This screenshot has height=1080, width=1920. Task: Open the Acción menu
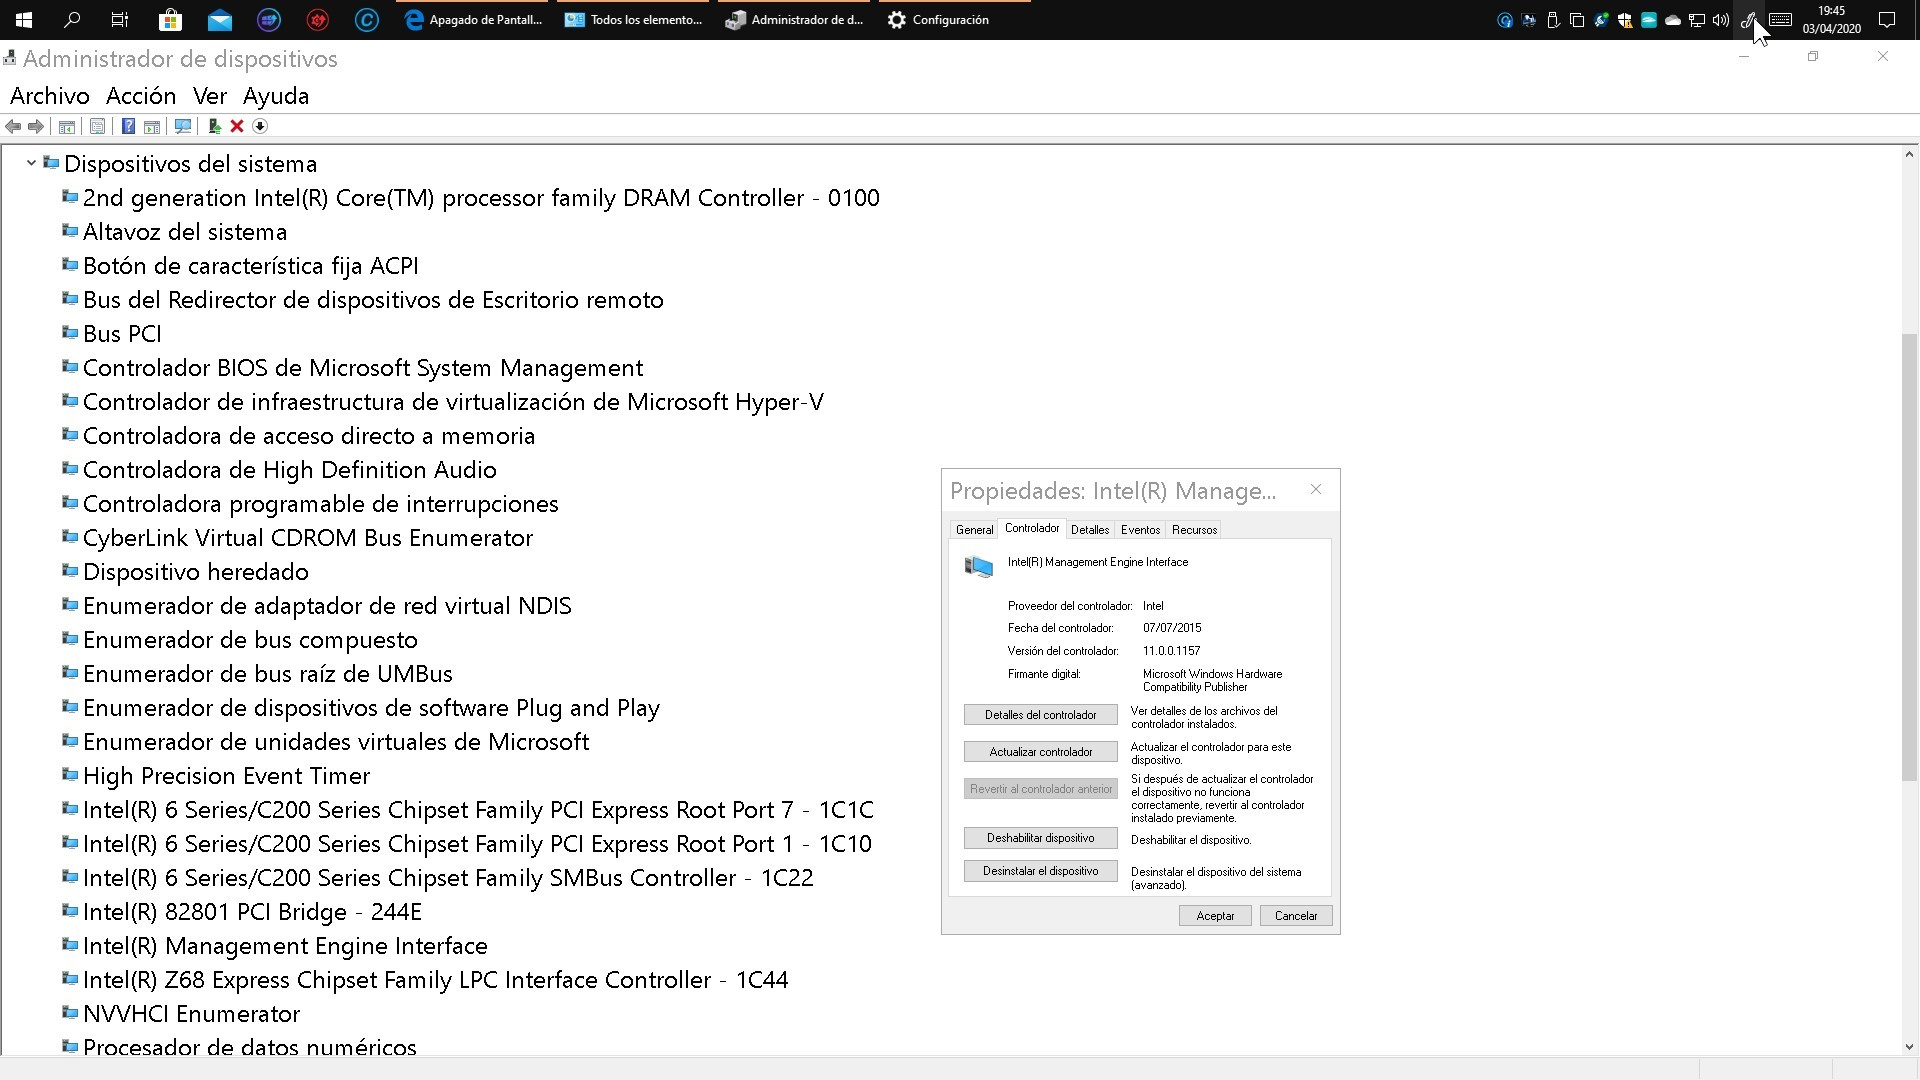[141, 96]
